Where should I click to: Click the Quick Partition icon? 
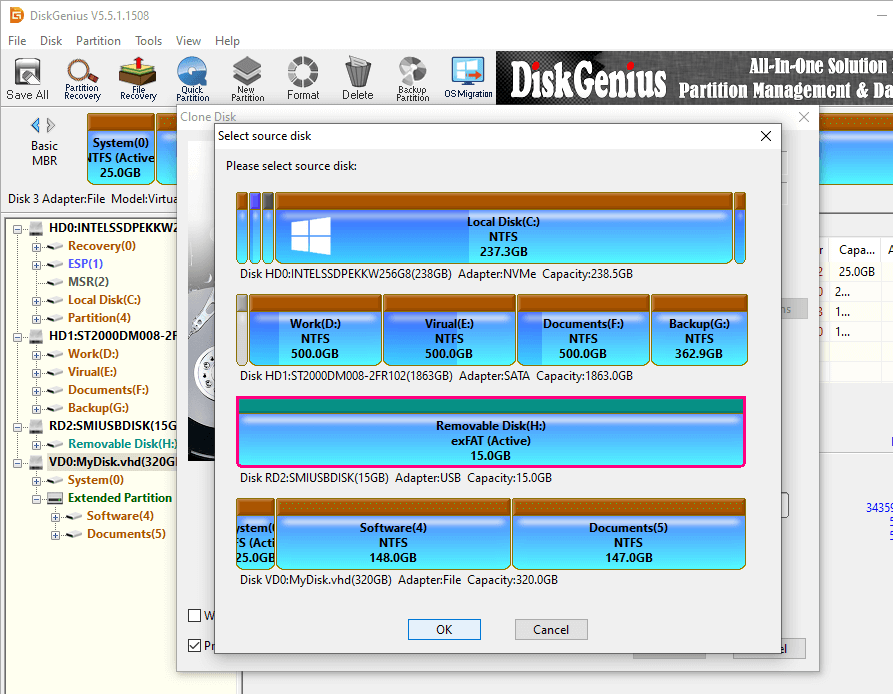pos(192,78)
